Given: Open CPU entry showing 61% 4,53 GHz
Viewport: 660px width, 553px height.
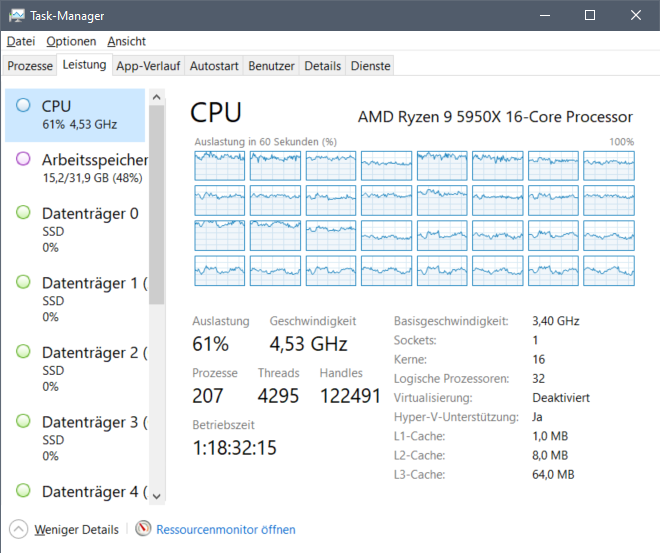Looking at the screenshot, I should pos(75,115).
